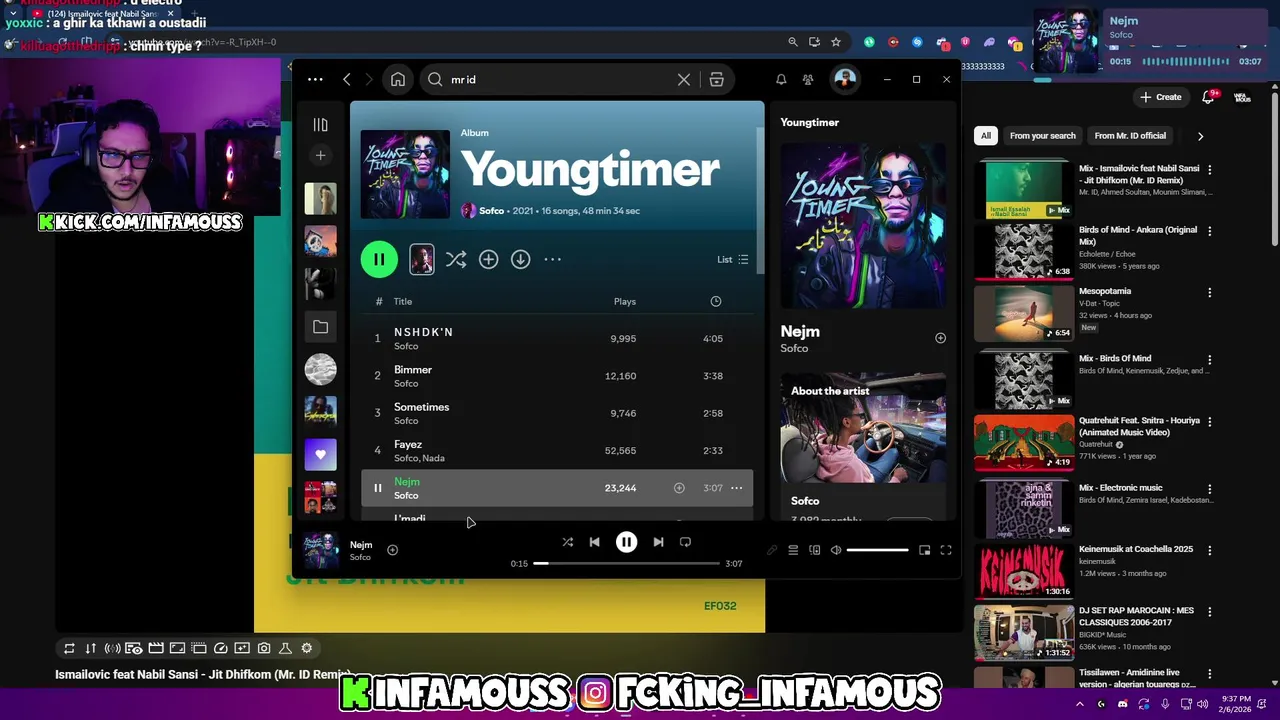This screenshot has height=720, width=1280.
Task: Select 'From your search' chip
Action: click(x=1043, y=136)
